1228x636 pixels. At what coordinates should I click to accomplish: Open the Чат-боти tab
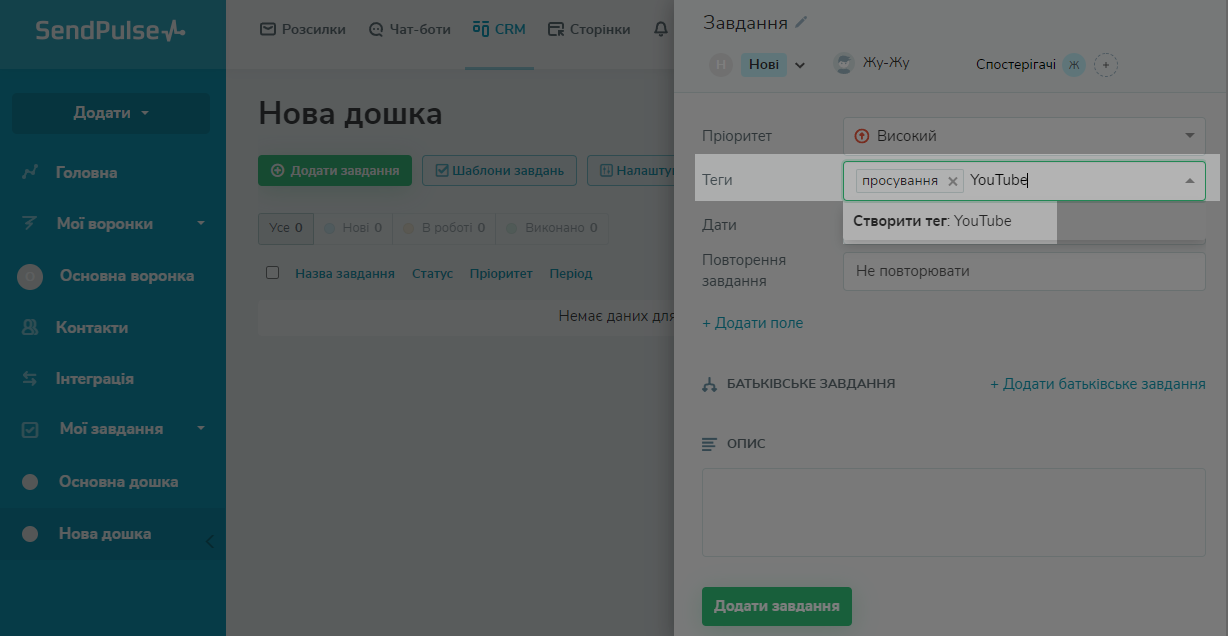coord(409,30)
